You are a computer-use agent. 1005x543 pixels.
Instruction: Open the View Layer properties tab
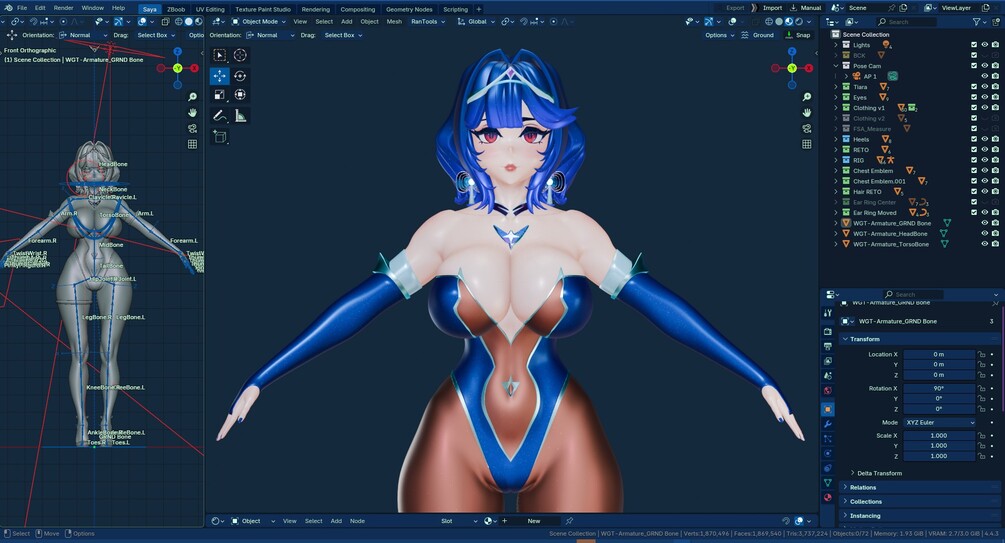pos(827,361)
